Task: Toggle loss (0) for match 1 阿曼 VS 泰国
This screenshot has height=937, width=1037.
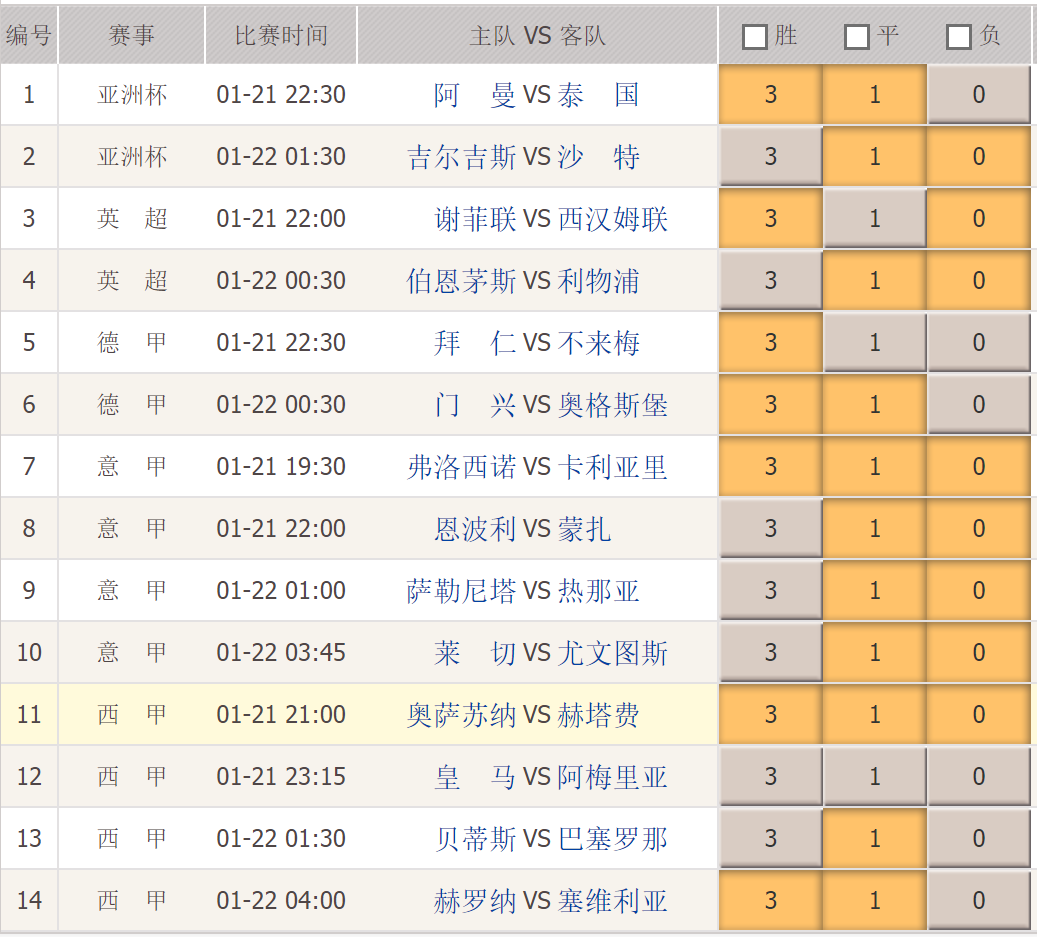Action: point(979,95)
